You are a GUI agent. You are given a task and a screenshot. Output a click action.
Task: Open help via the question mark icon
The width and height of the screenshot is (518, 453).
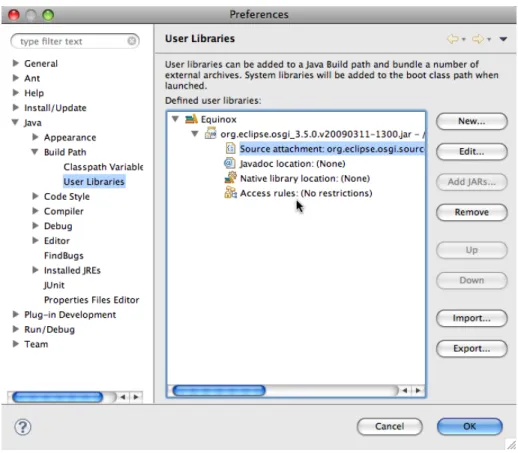tap(23, 427)
